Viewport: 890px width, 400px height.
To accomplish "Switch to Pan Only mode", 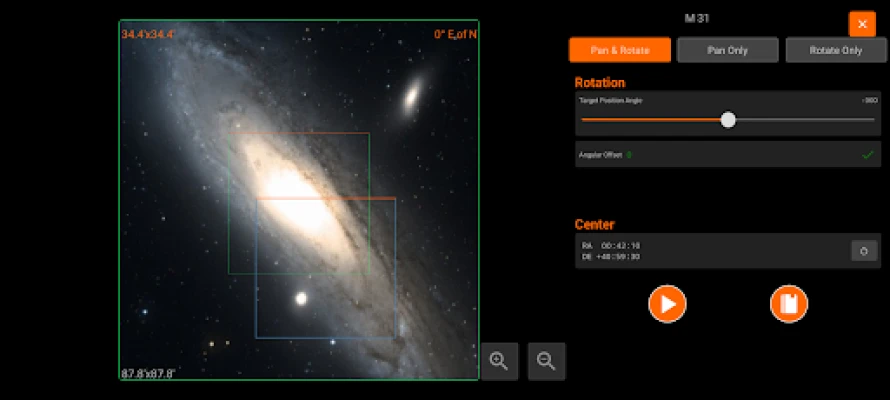I will point(727,50).
